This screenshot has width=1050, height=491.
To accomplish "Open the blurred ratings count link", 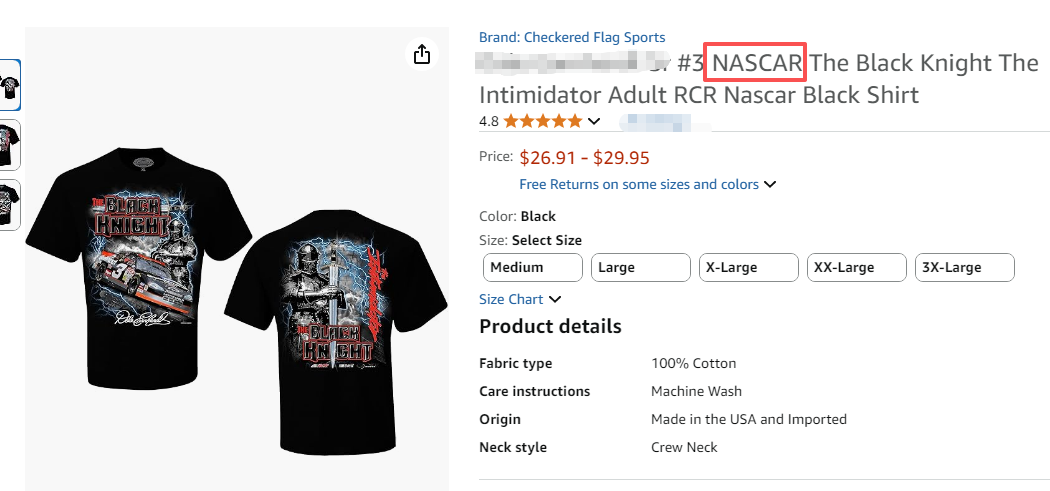I will (x=655, y=122).
